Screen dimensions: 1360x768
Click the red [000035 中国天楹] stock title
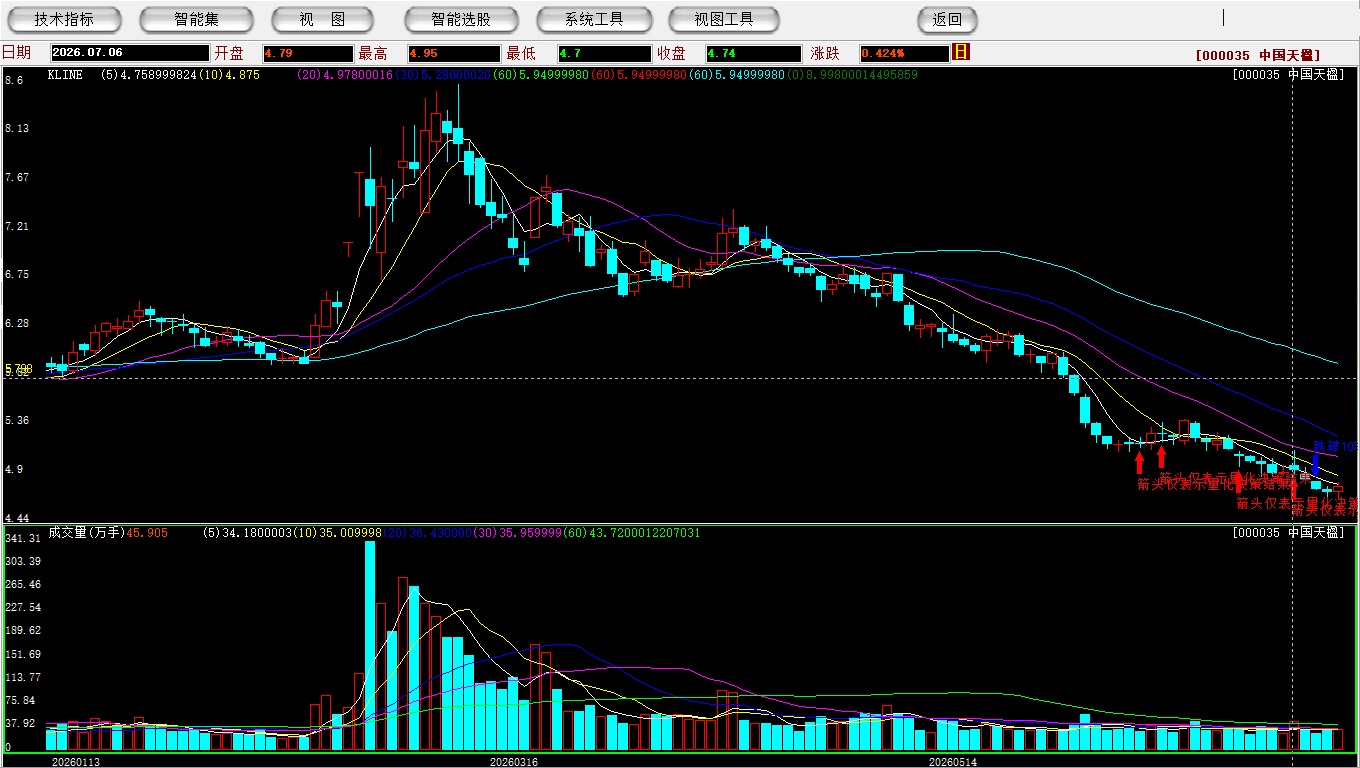tap(1258, 55)
